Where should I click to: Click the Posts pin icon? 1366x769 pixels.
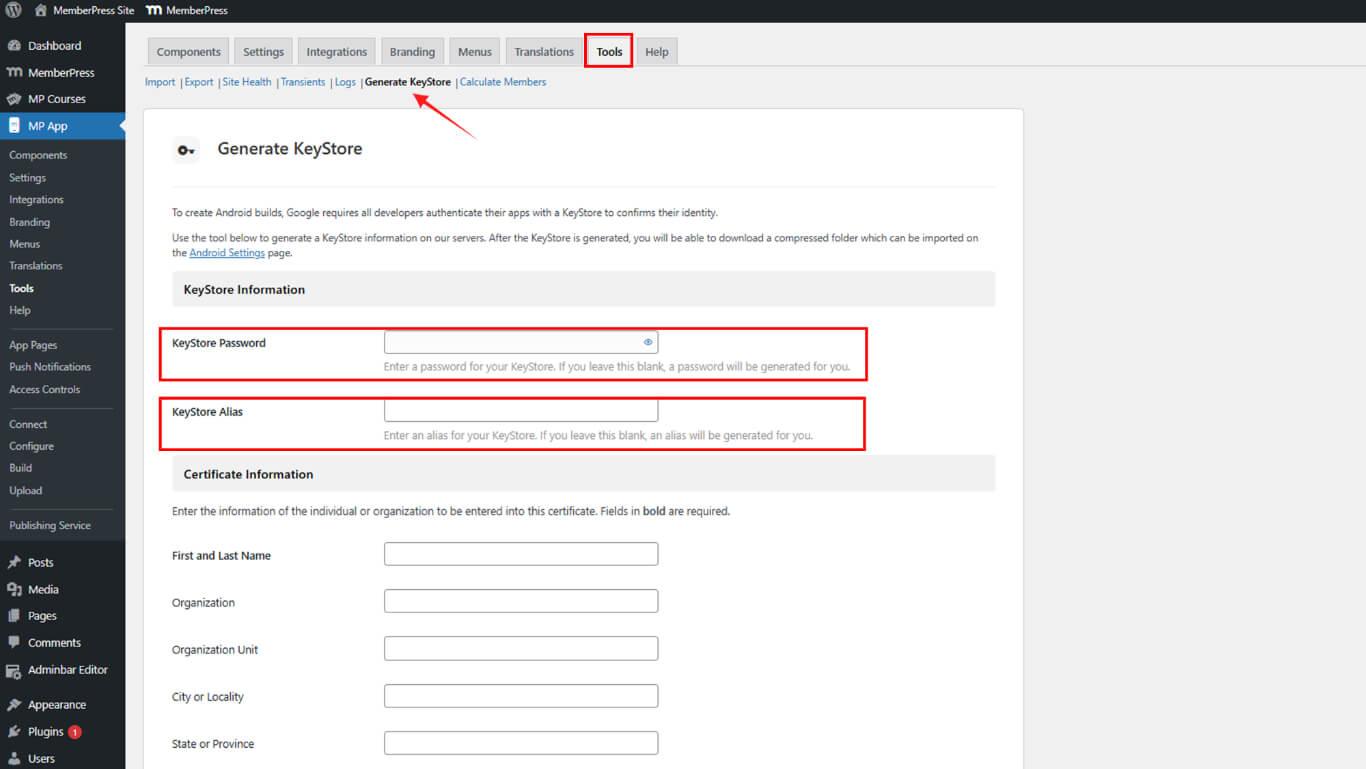14,563
